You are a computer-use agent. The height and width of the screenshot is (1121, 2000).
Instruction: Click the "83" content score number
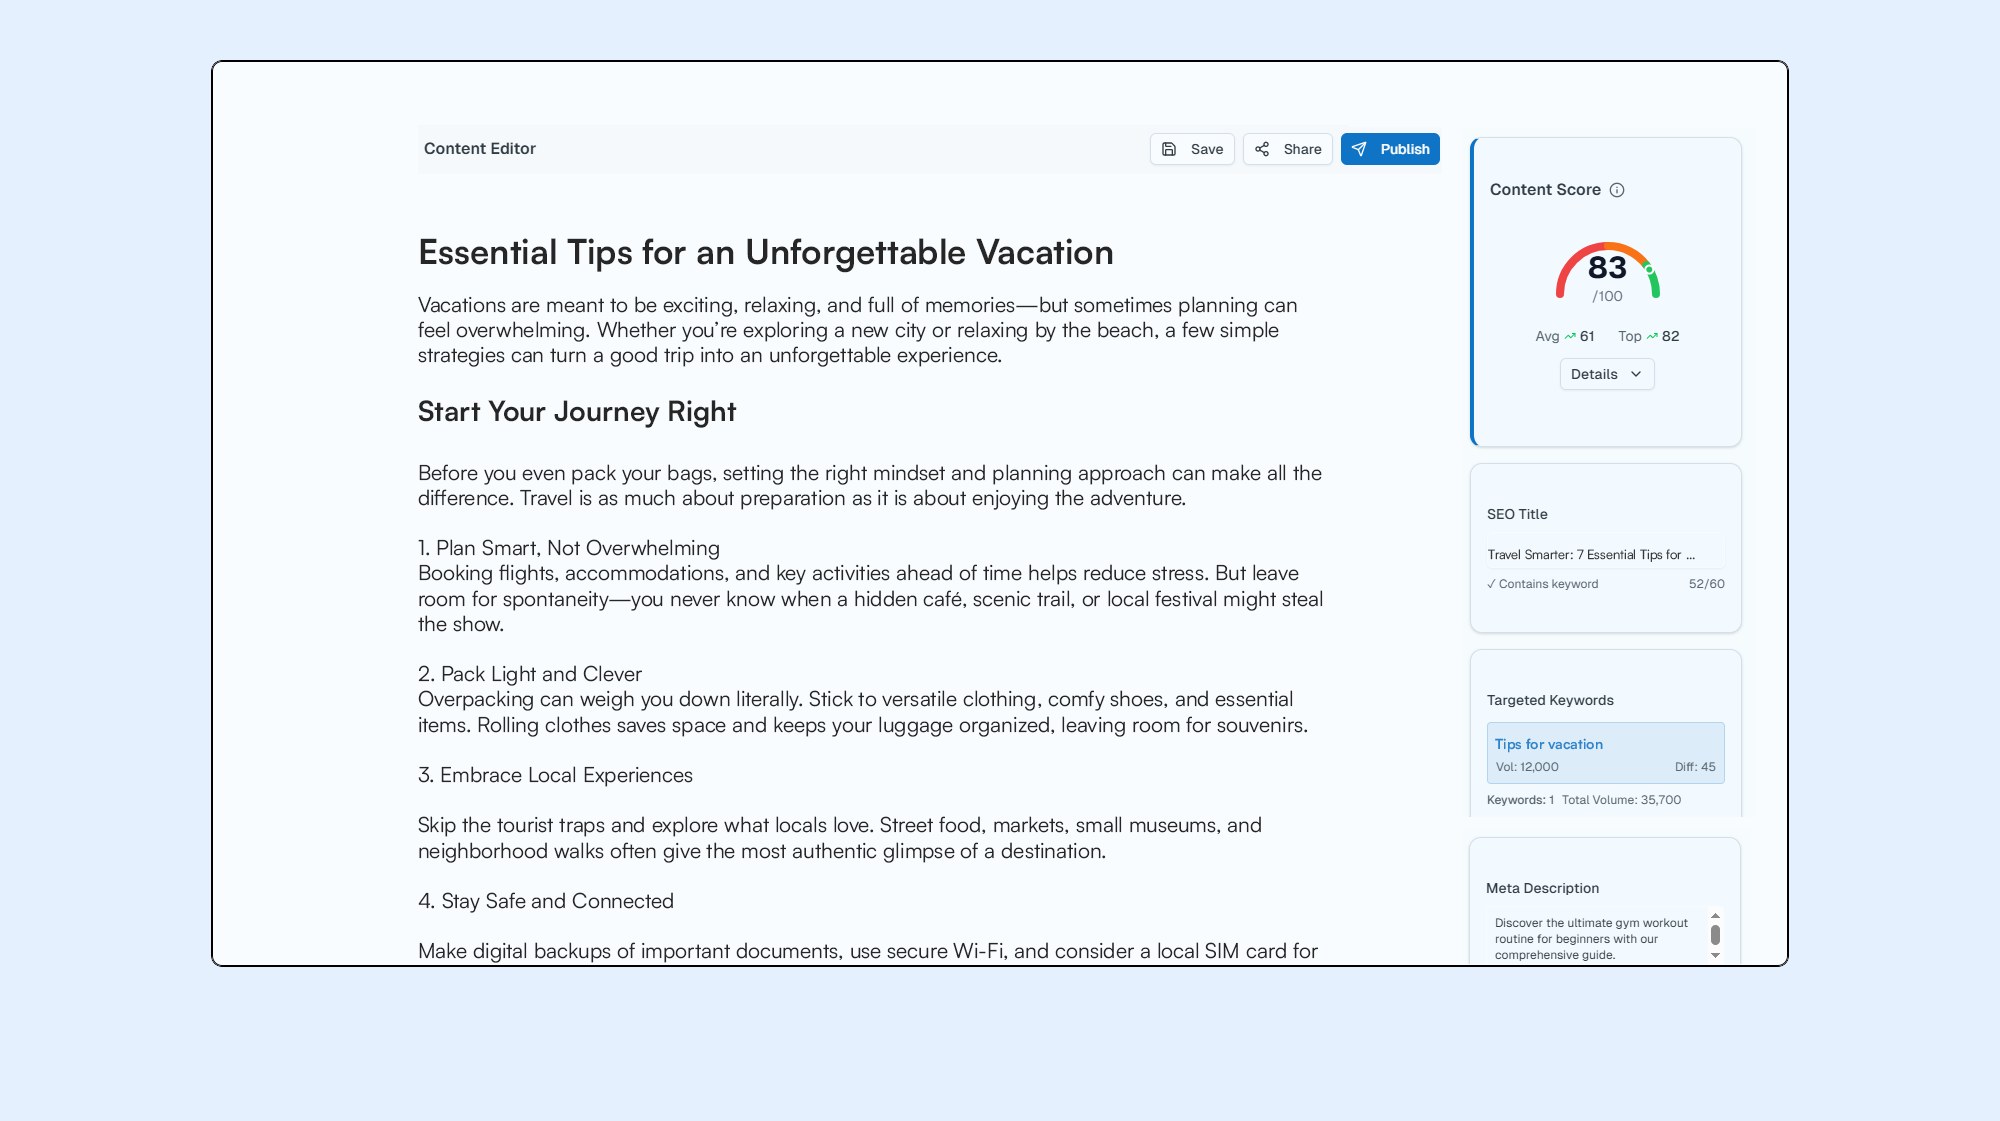(x=1607, y=267)
